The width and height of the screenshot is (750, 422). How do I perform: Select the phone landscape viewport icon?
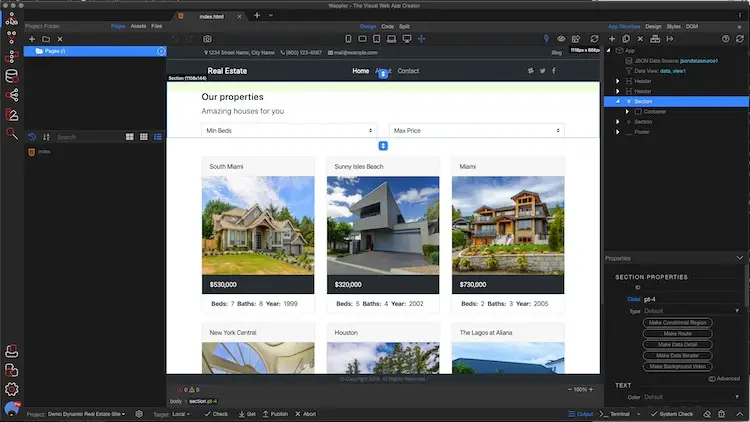pos(362,39)
